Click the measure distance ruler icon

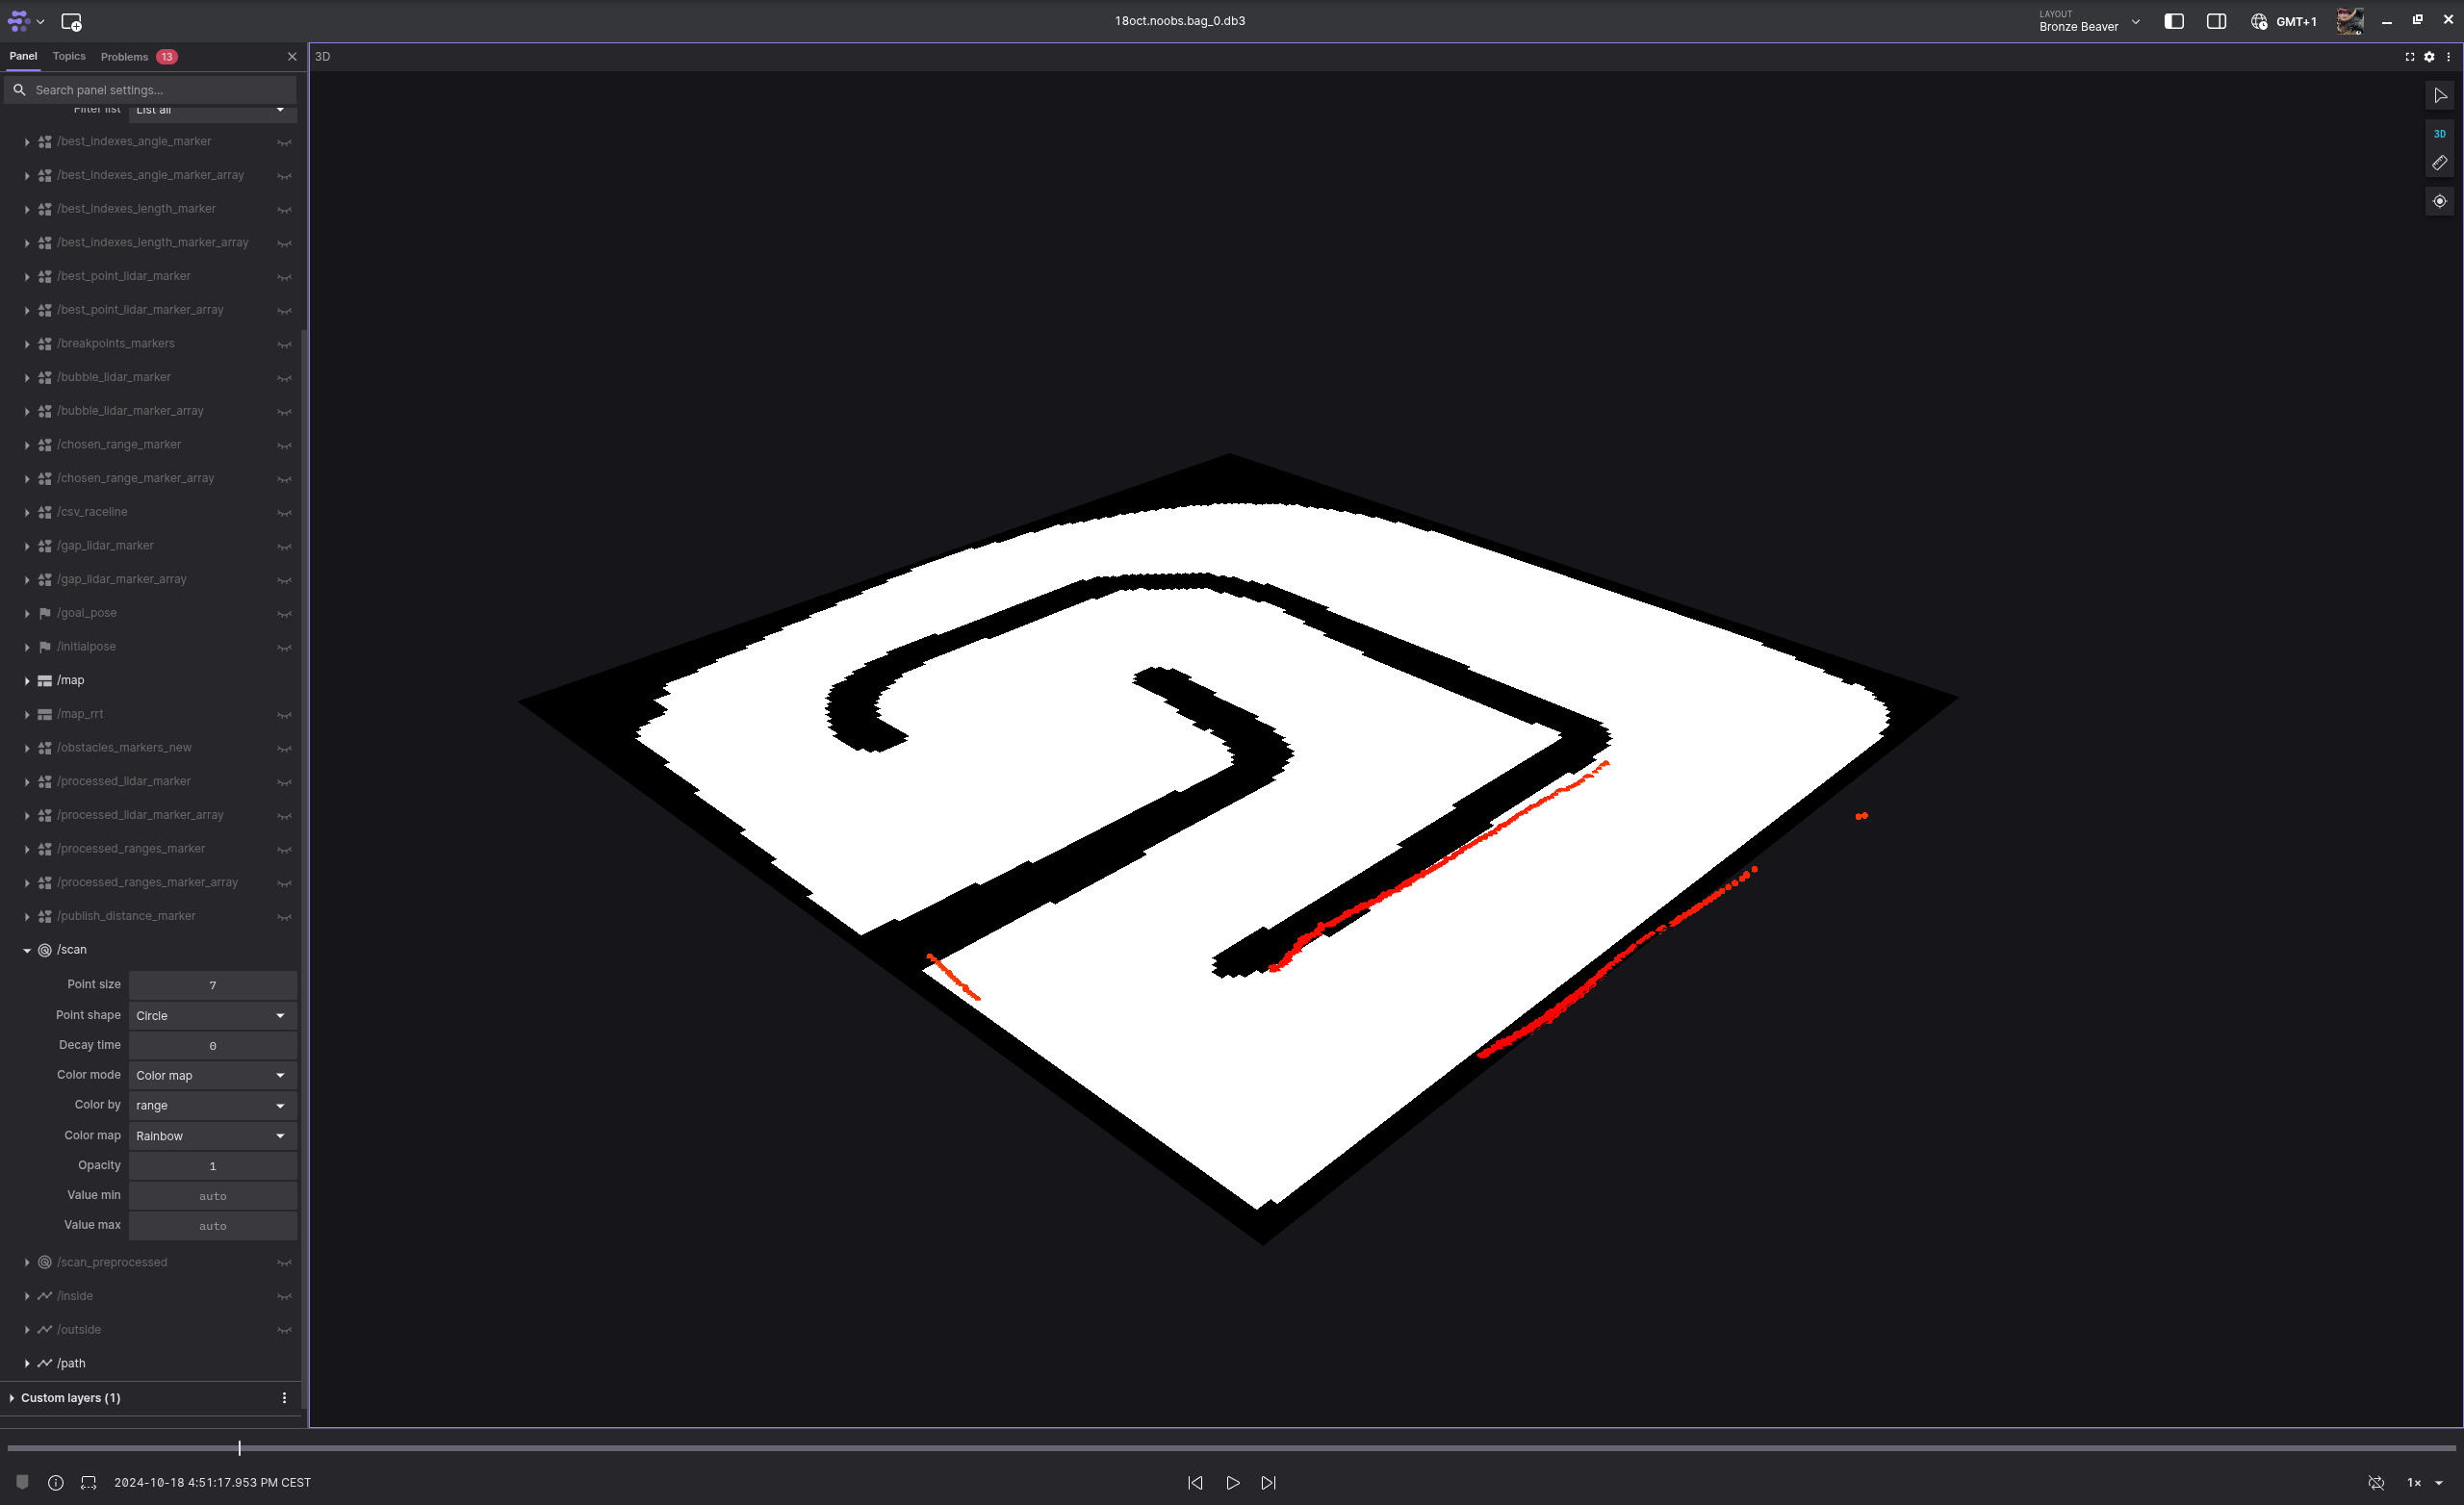click(x=2439, y=163)
